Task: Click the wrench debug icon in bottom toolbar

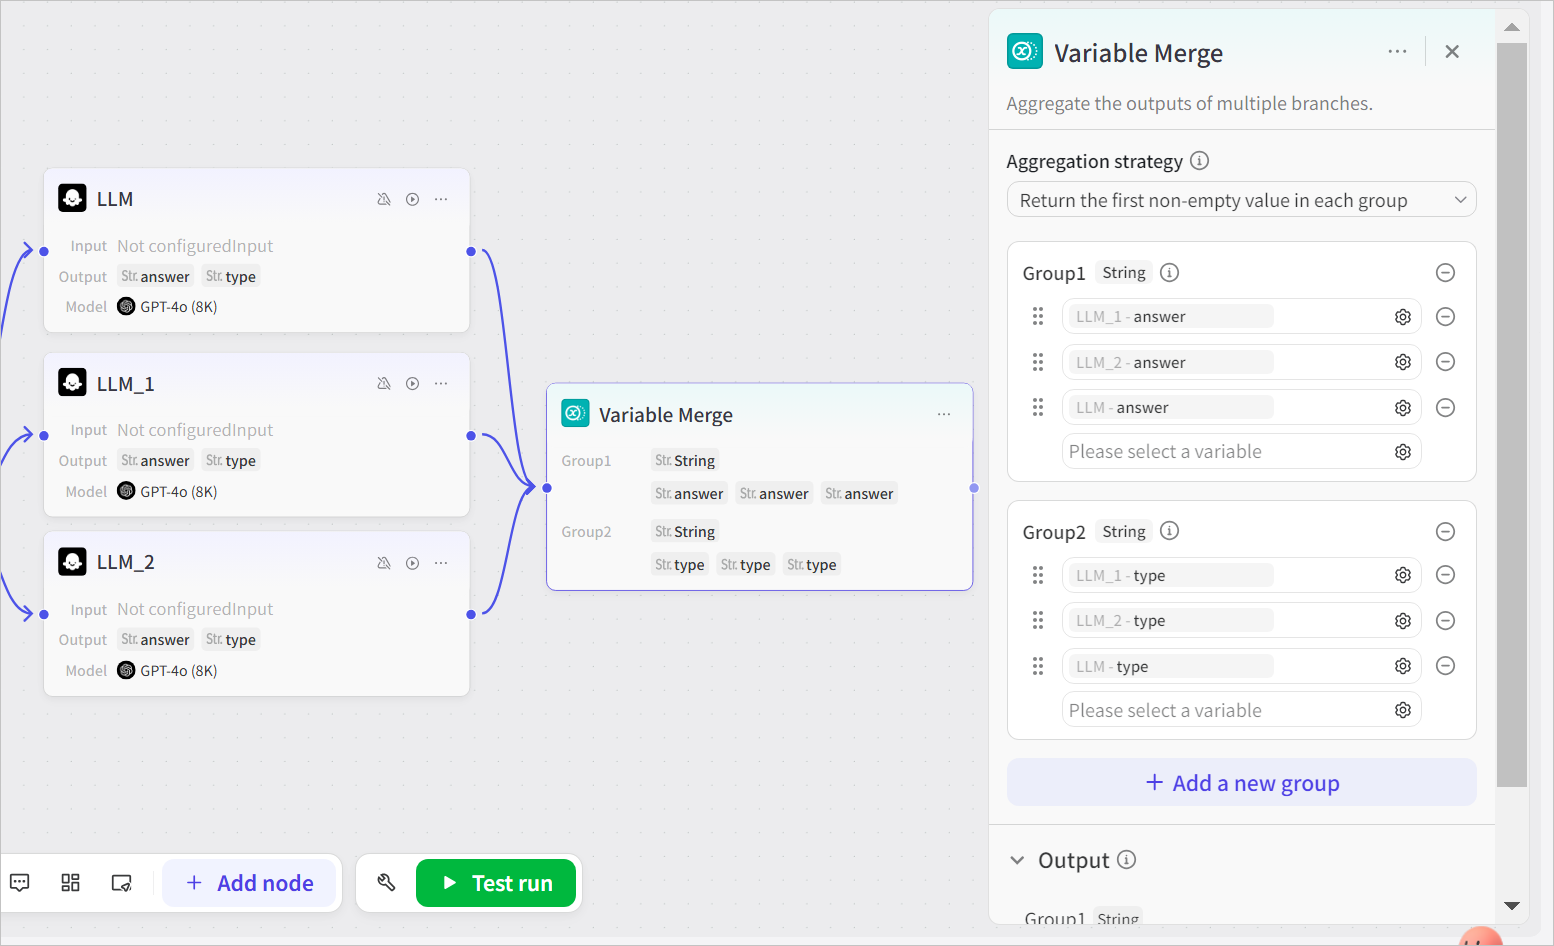Action: 387,883
